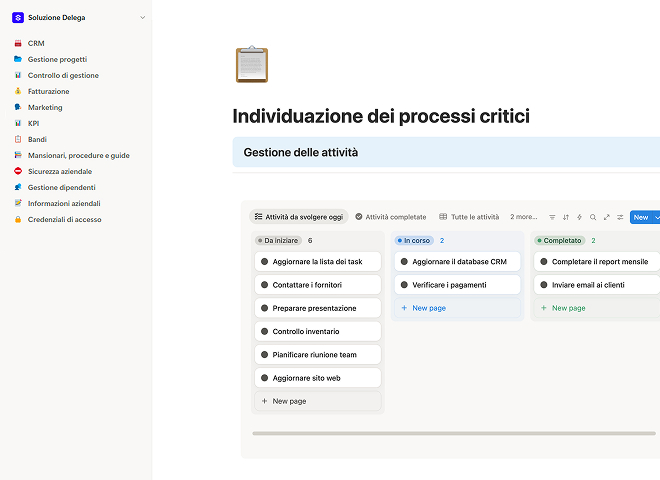The height and width of the screenshot is (480, 660).
Task: Open CRM page from sidebar label
Action: point(36,43)
